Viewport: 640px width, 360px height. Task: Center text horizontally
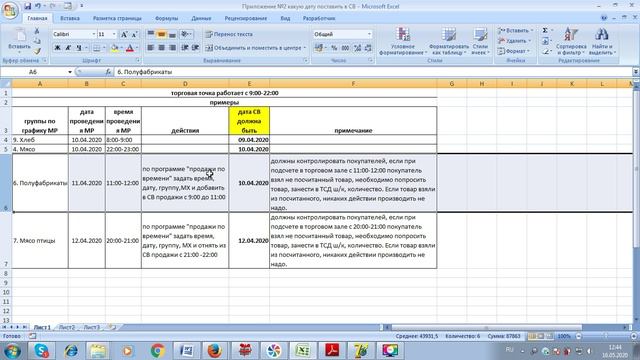pyautogui.click(x=162, y=48)
